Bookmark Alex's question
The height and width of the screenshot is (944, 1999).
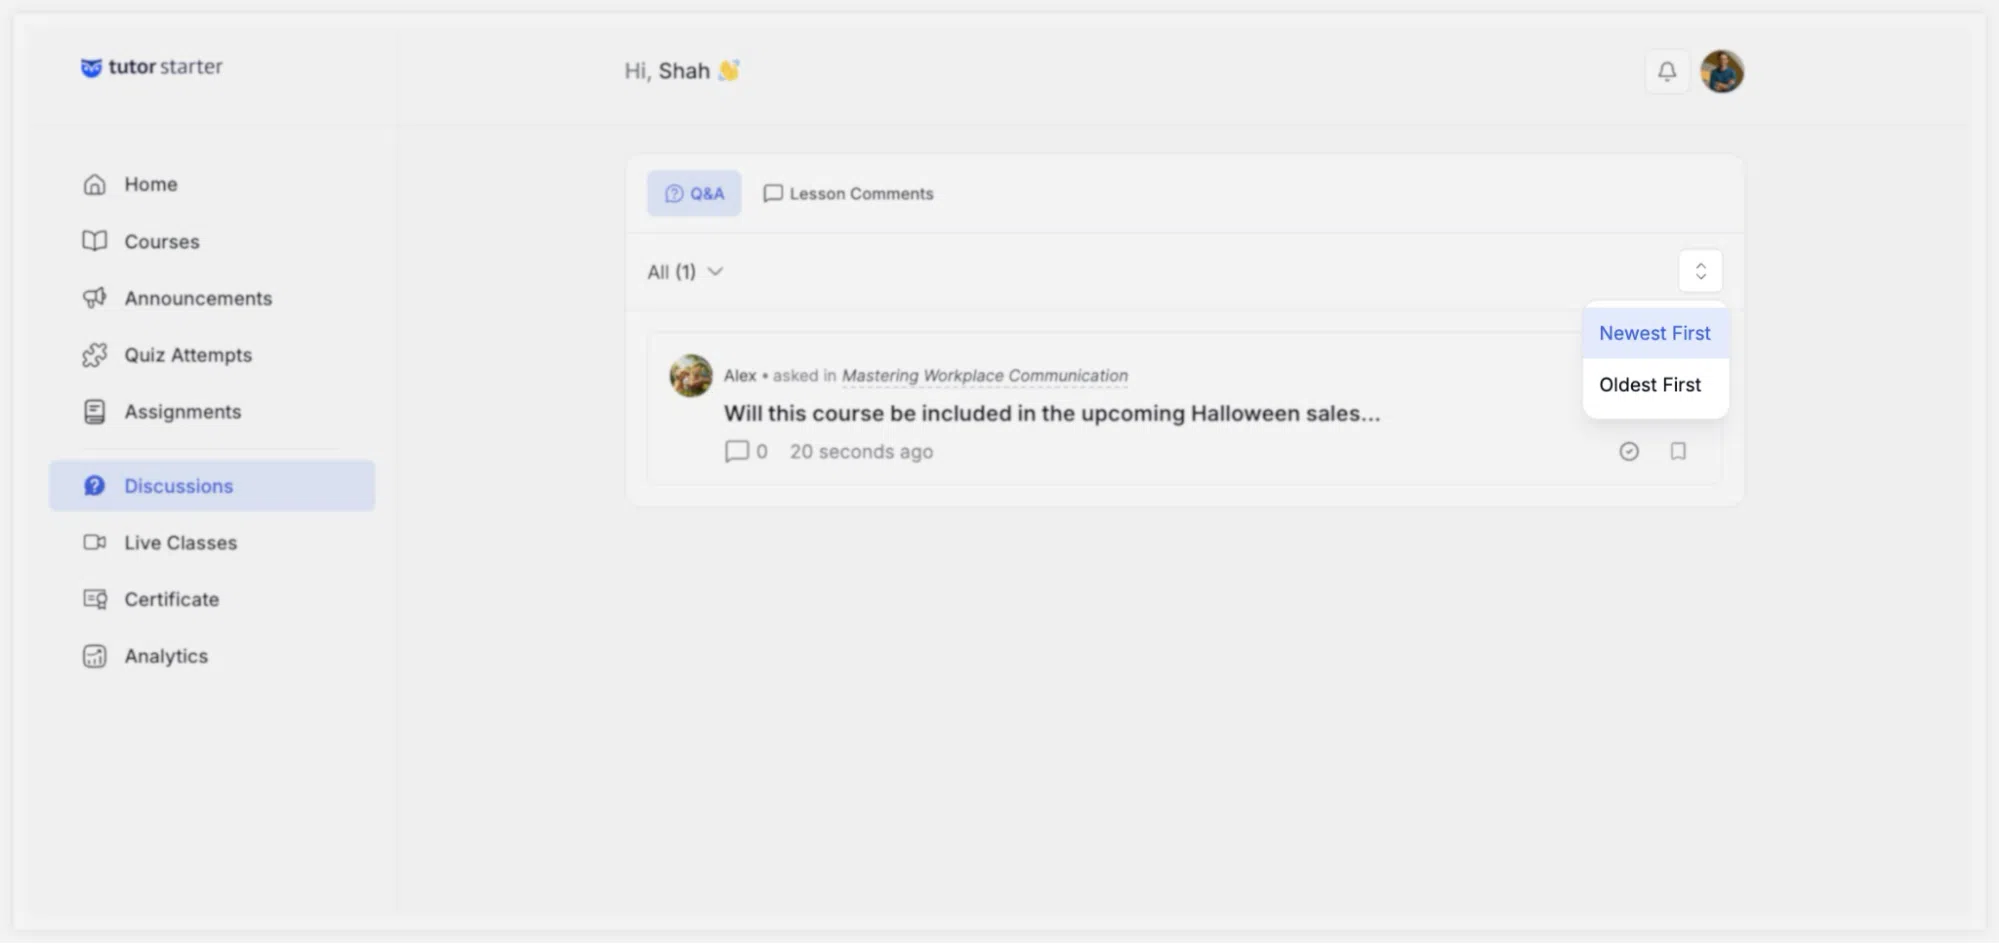point(1678,452)
